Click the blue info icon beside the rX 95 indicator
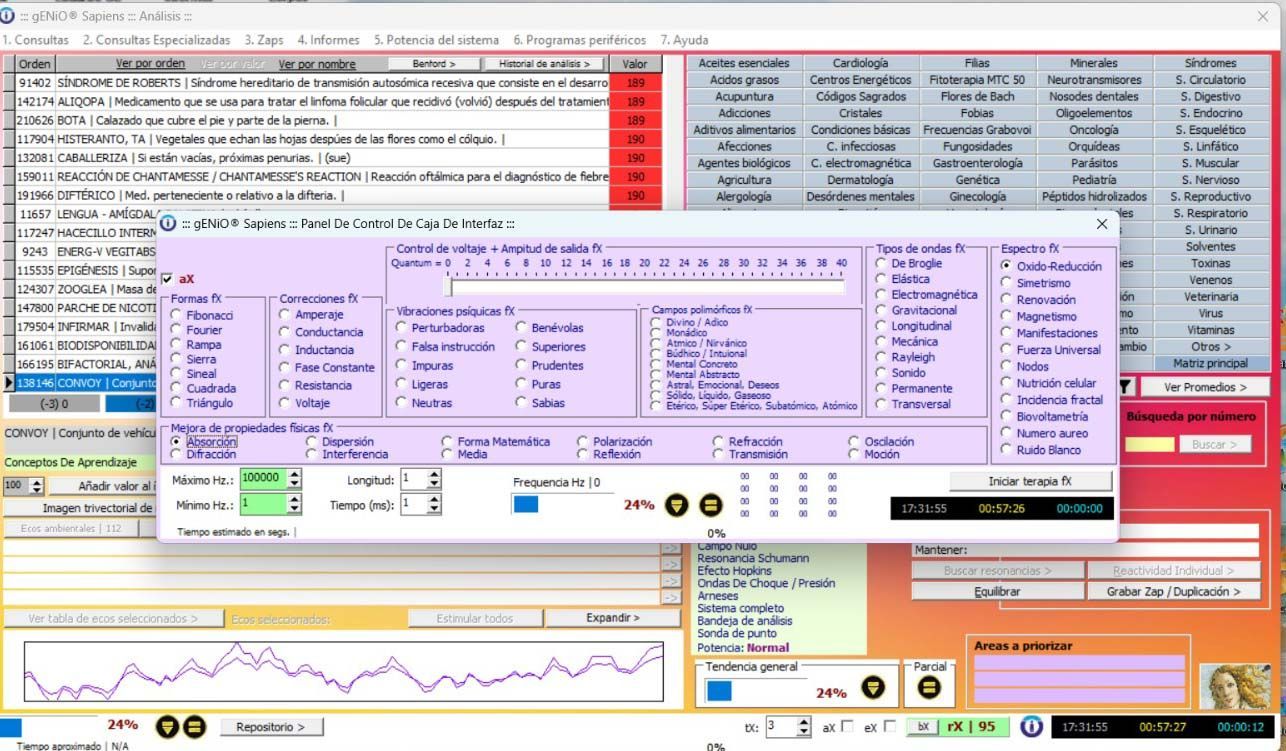 1031,727
